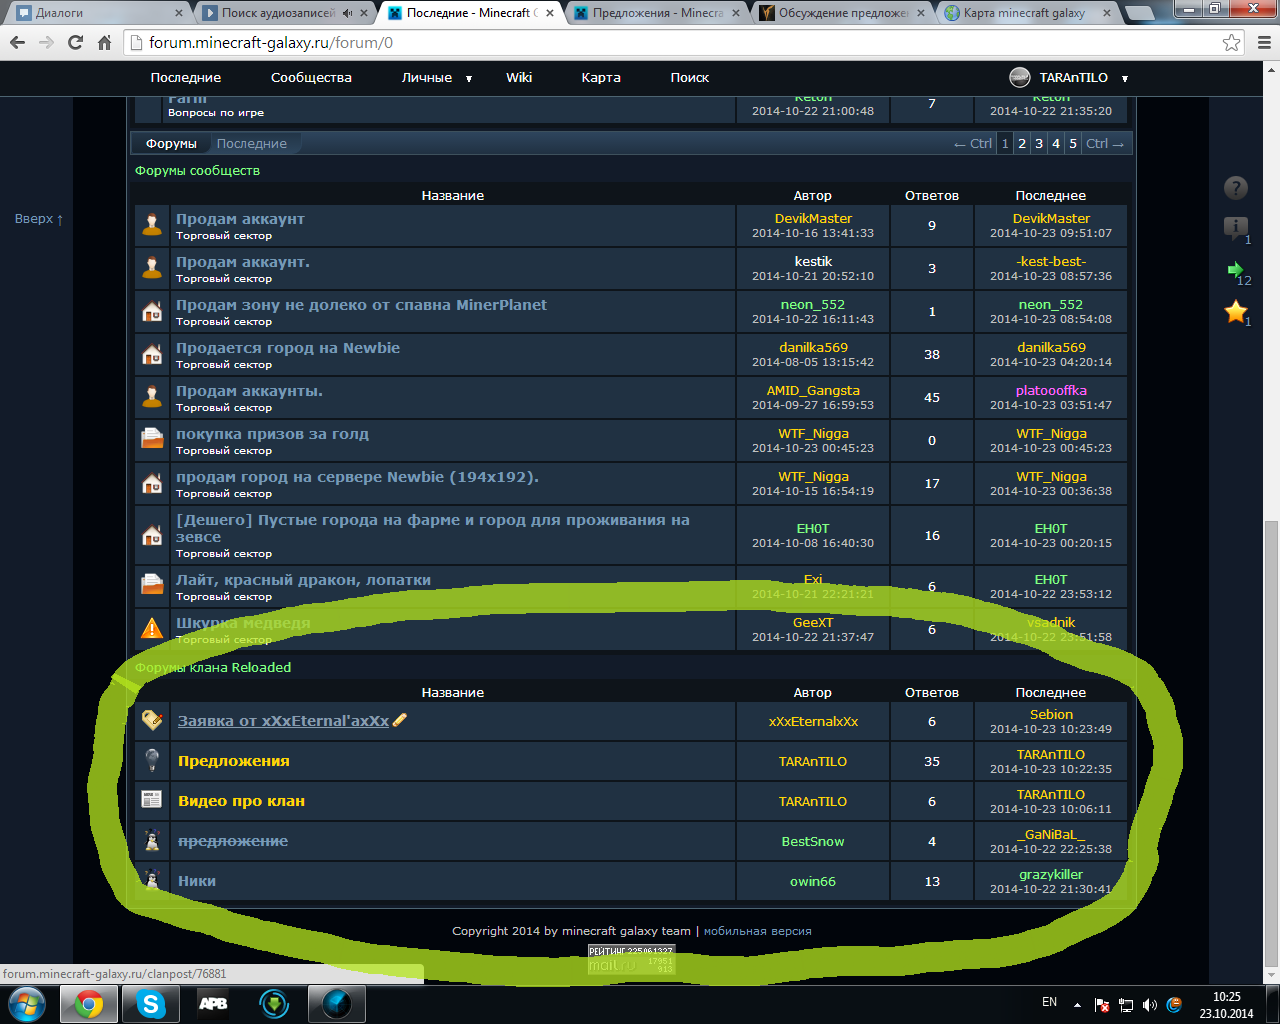Click the Windows Start button
Image resolution: width=1280 pixels, height=1024 pixels.
[27, 1003]
